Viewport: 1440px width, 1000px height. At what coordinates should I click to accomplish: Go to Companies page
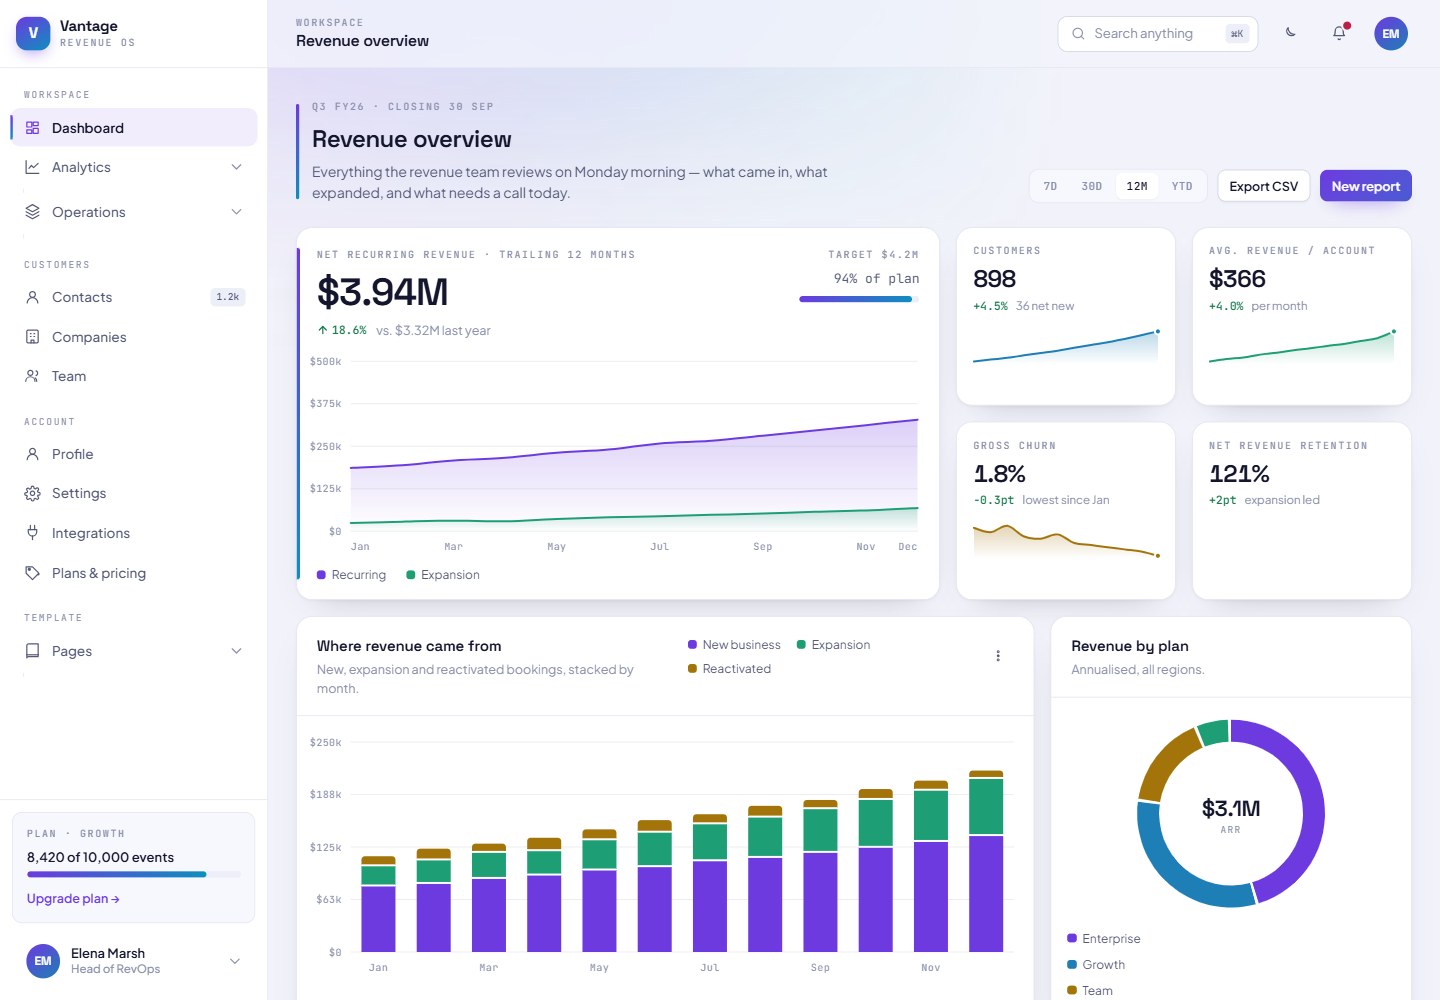tap(134, 337)
